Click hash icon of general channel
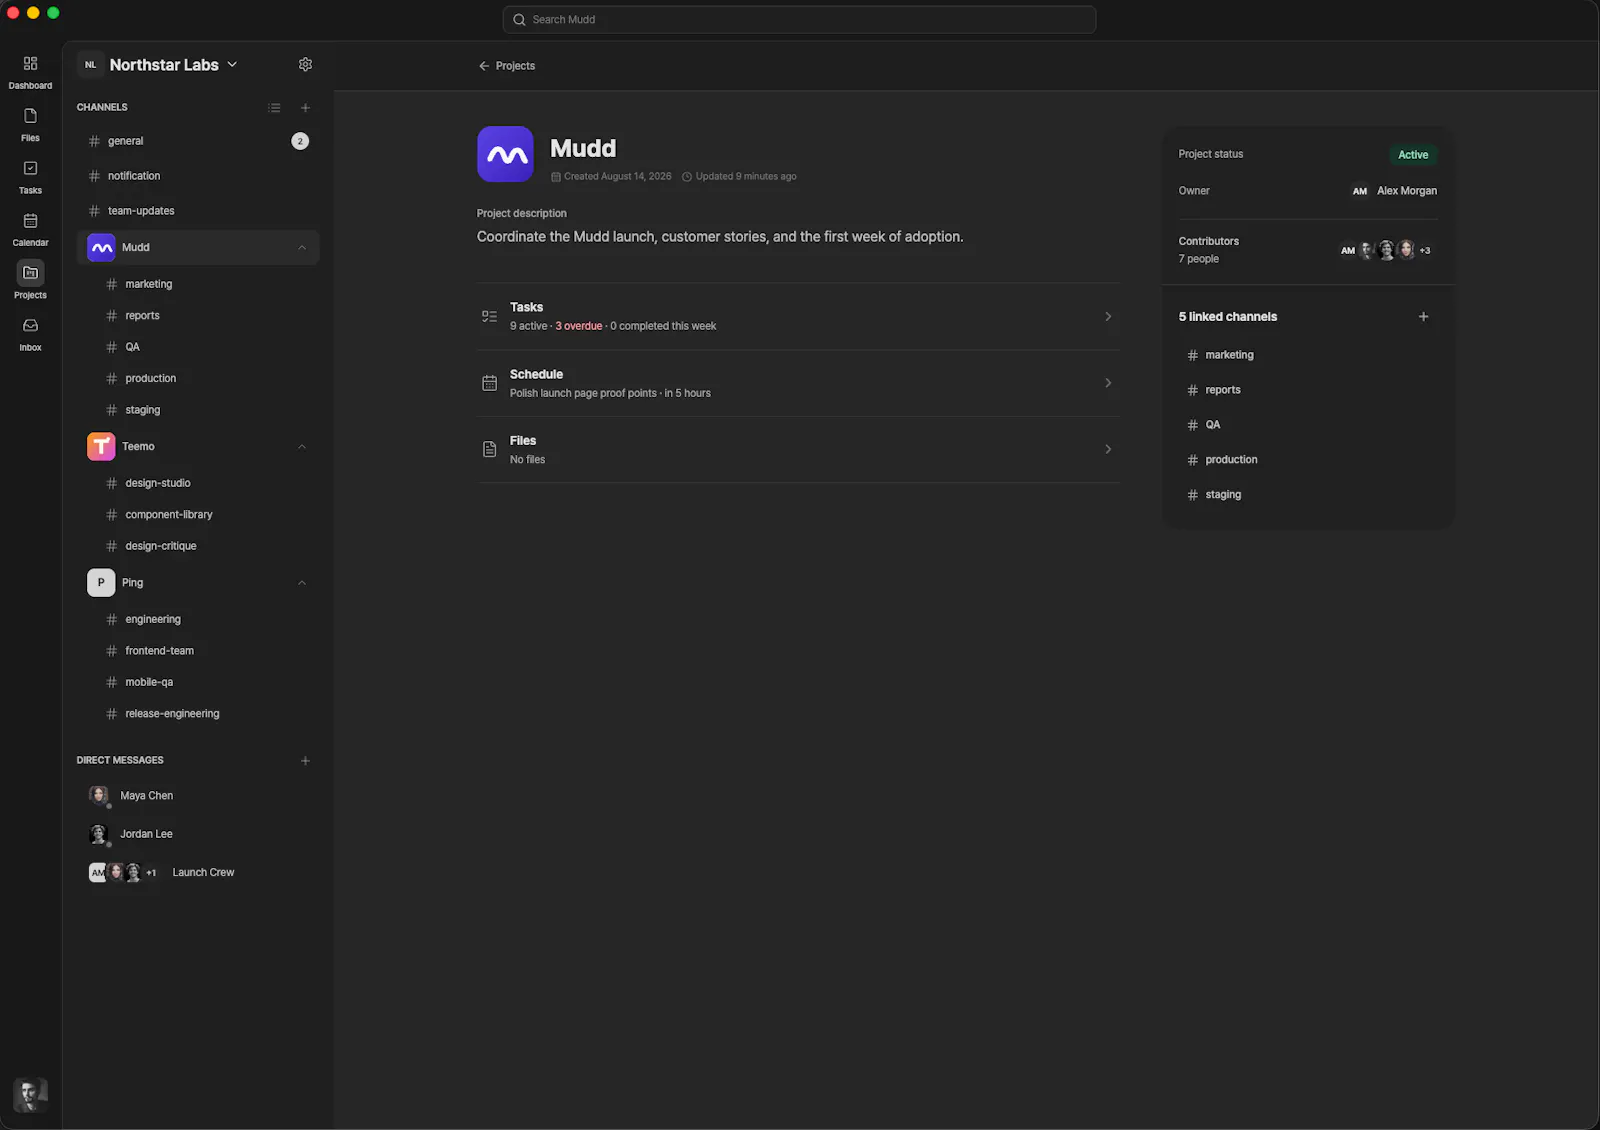This screenshot has height=1130, width=1600. [x=94, y=141]
